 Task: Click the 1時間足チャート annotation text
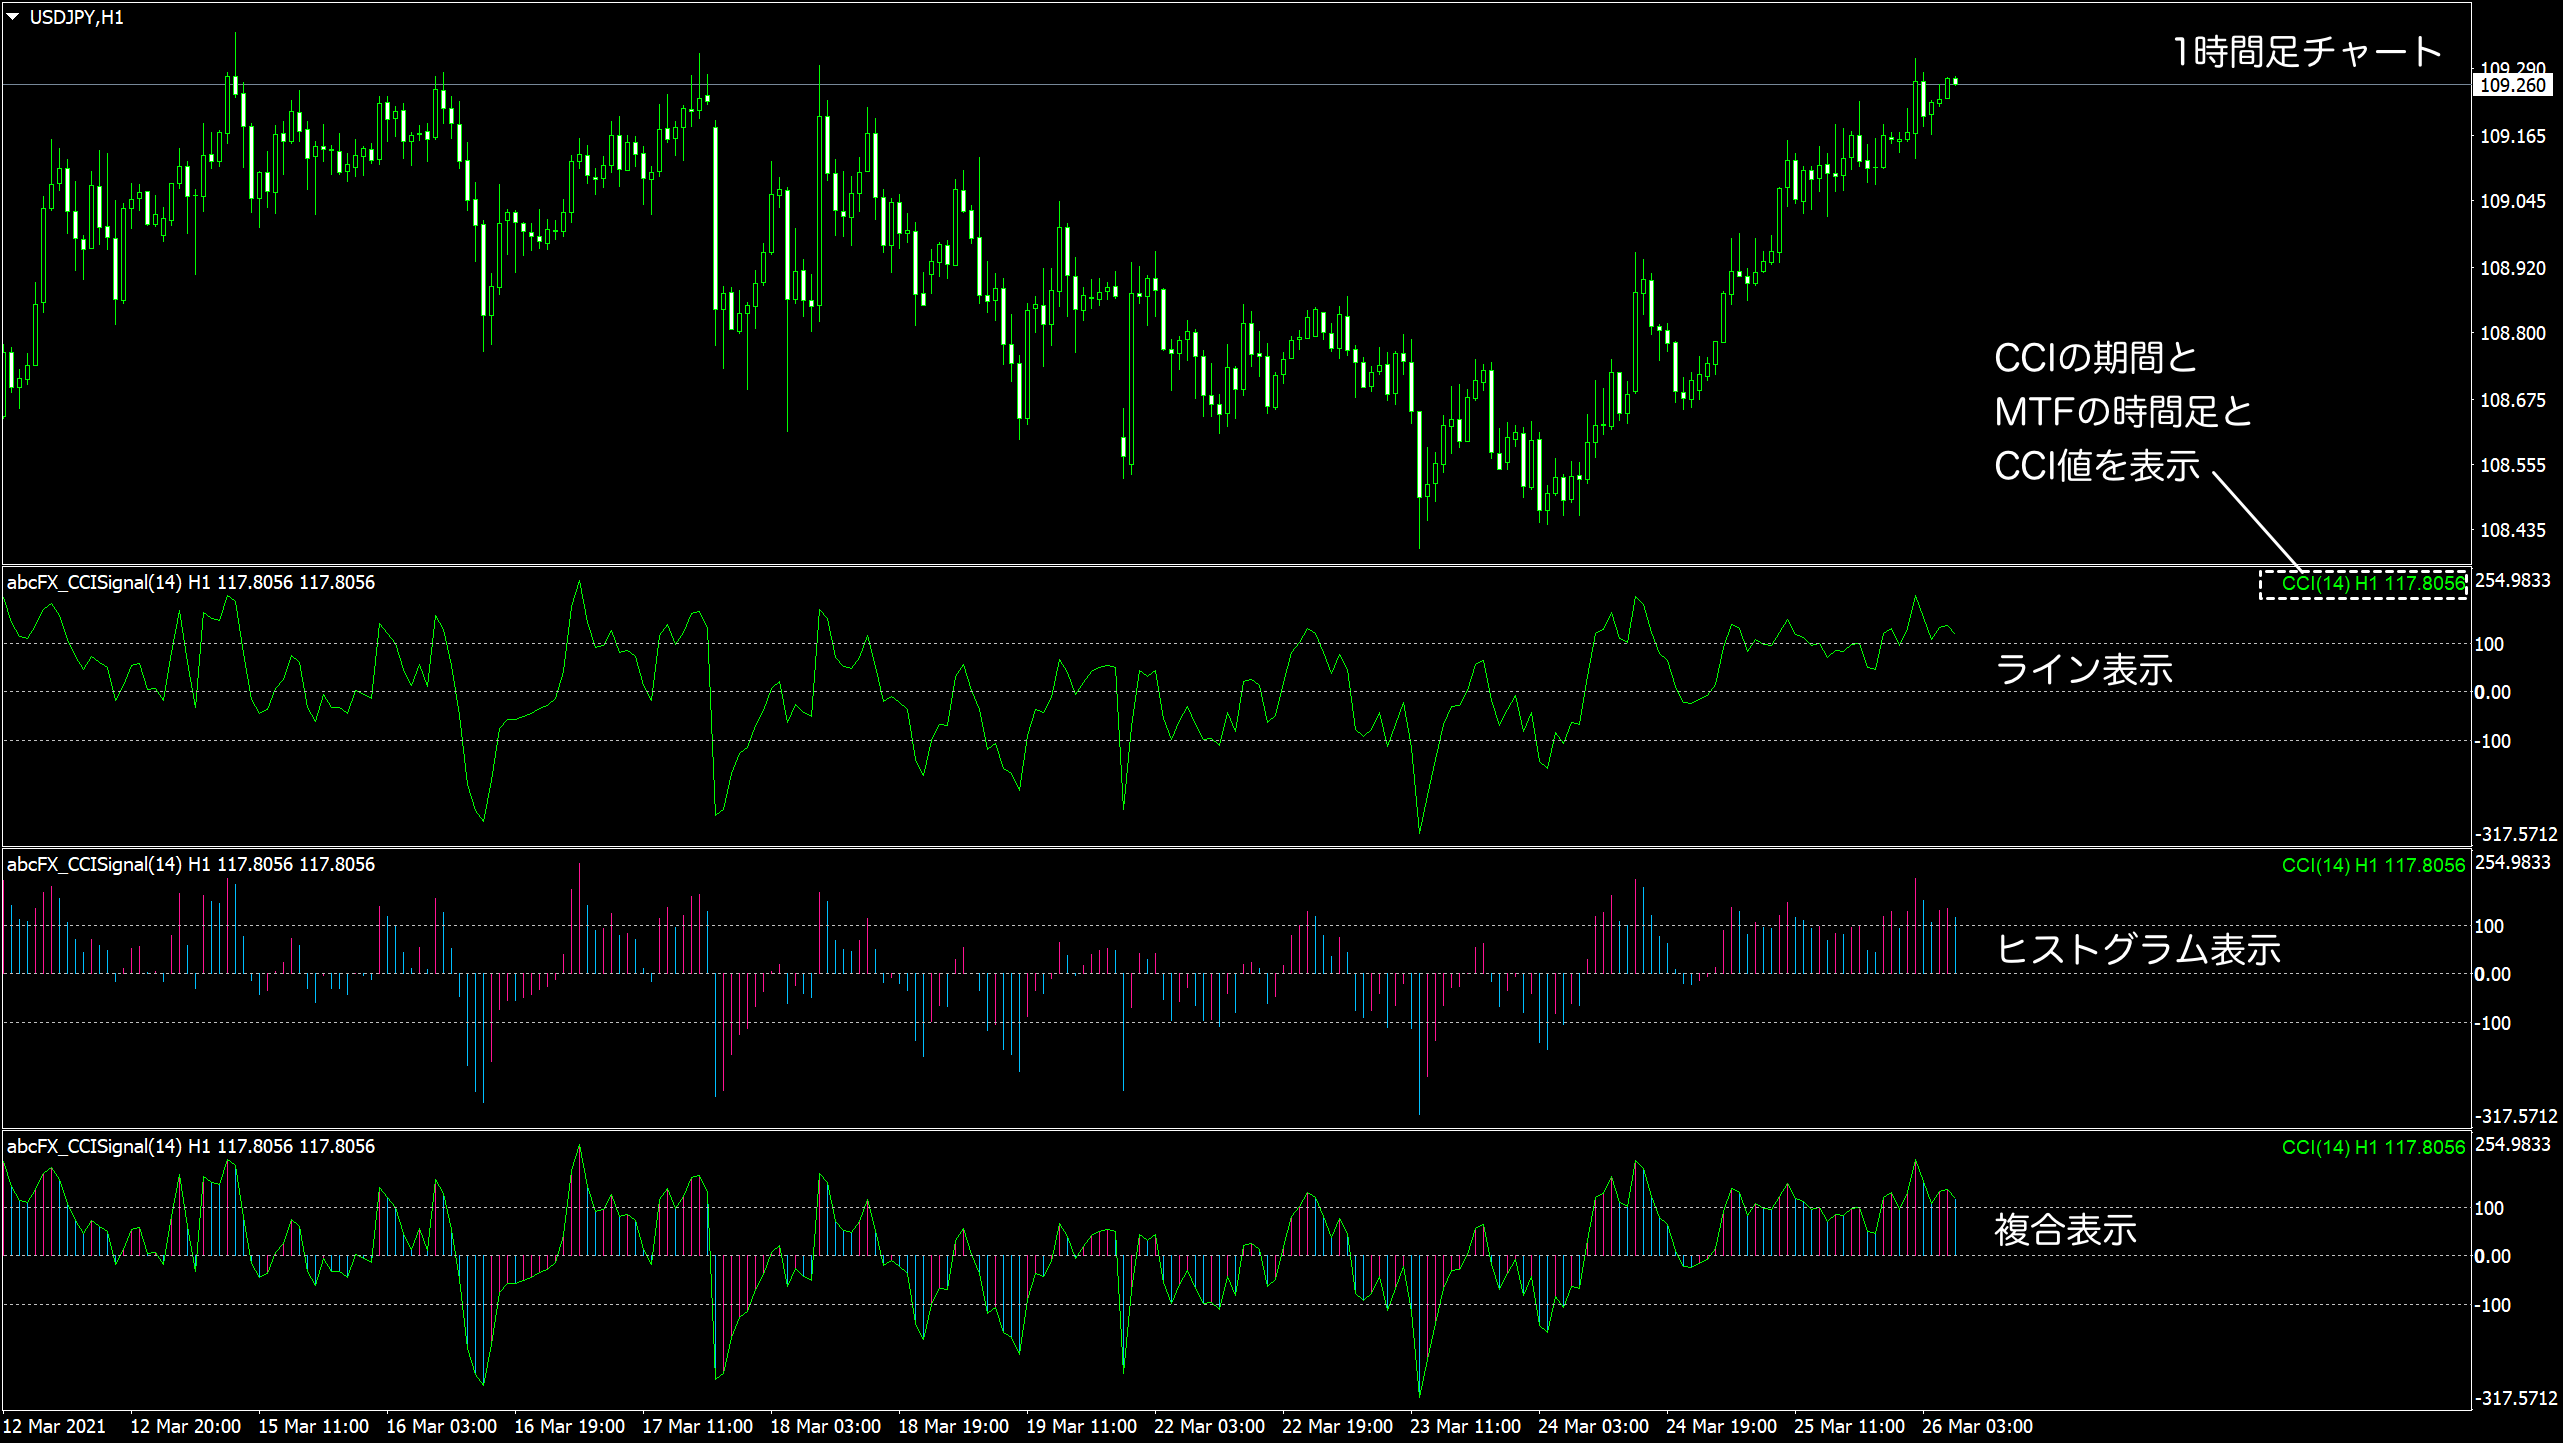coord(2306,53)
